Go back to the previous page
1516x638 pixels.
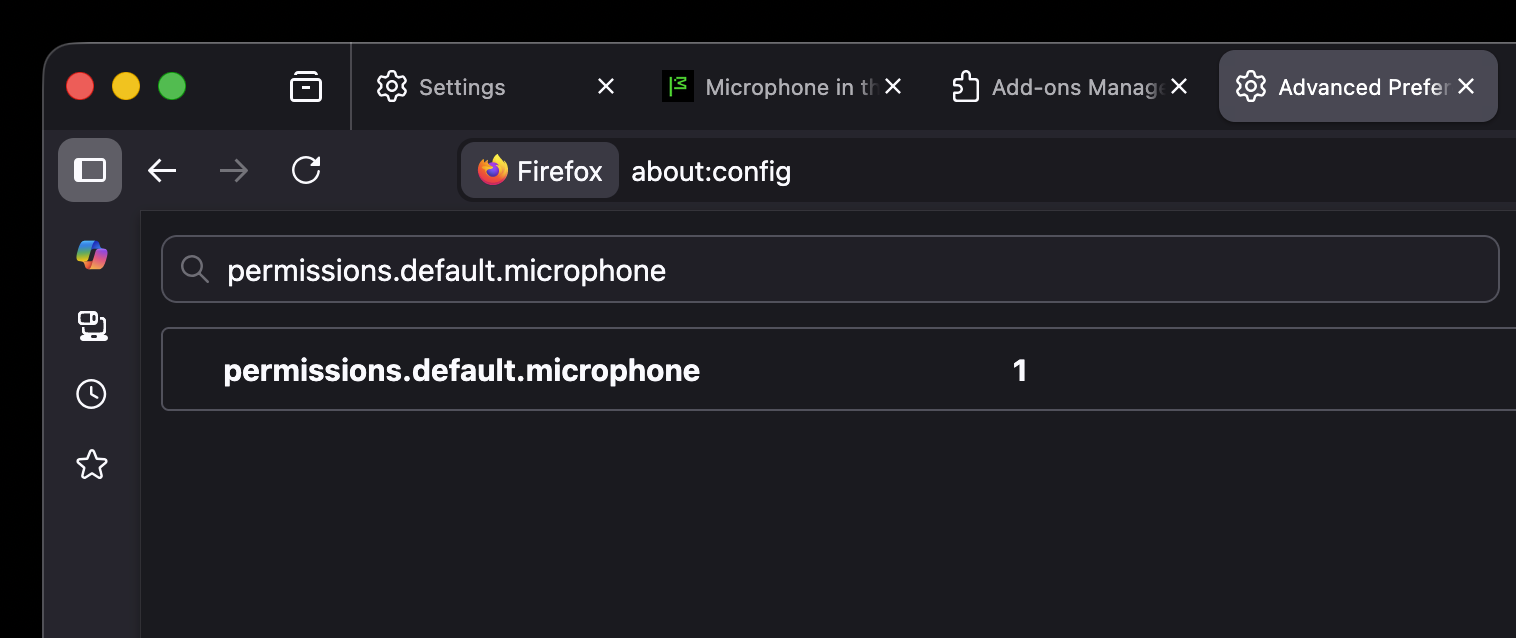click(162, 171)
